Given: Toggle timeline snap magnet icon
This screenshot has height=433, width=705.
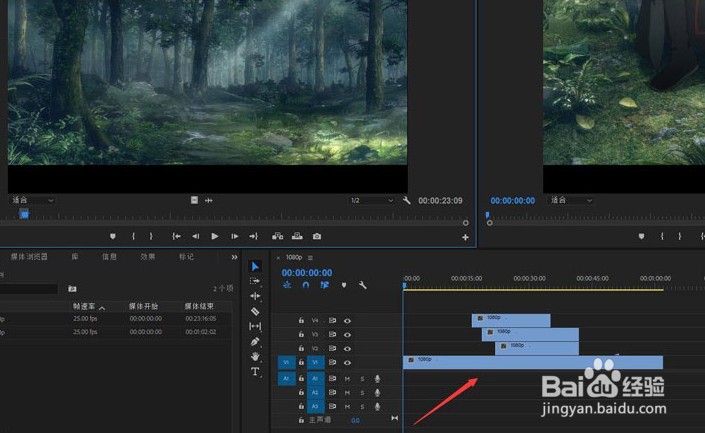Looking at the screenshot, I should tap(306, 285).
